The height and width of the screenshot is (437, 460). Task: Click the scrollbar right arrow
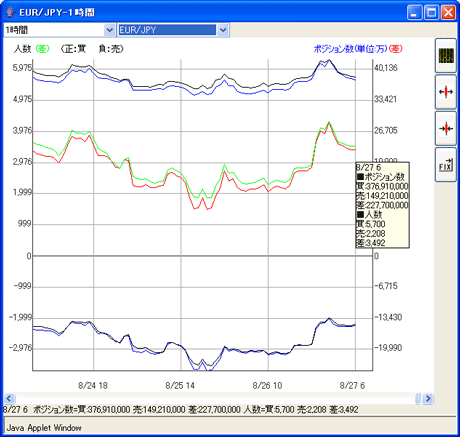pos(428,398)
